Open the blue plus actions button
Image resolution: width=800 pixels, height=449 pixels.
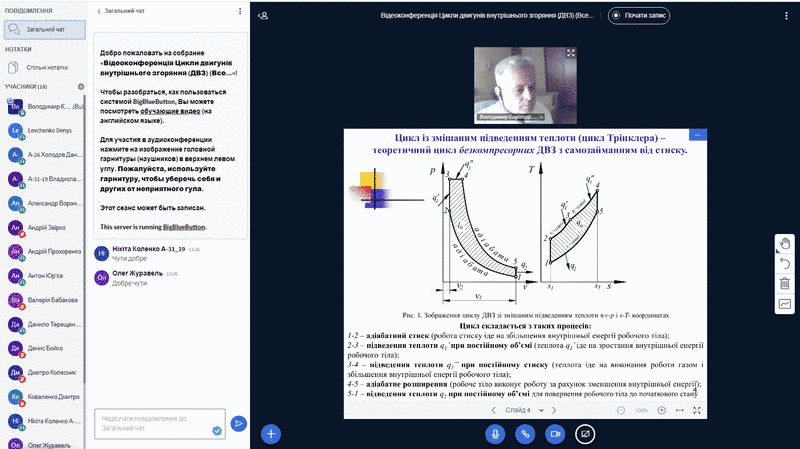[x=271, y=434]
